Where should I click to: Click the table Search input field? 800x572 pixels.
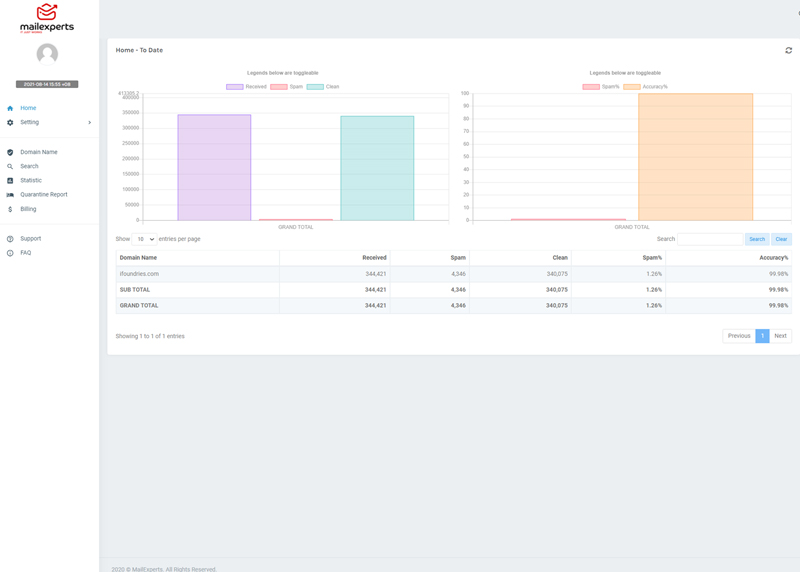tap(710, 239)
